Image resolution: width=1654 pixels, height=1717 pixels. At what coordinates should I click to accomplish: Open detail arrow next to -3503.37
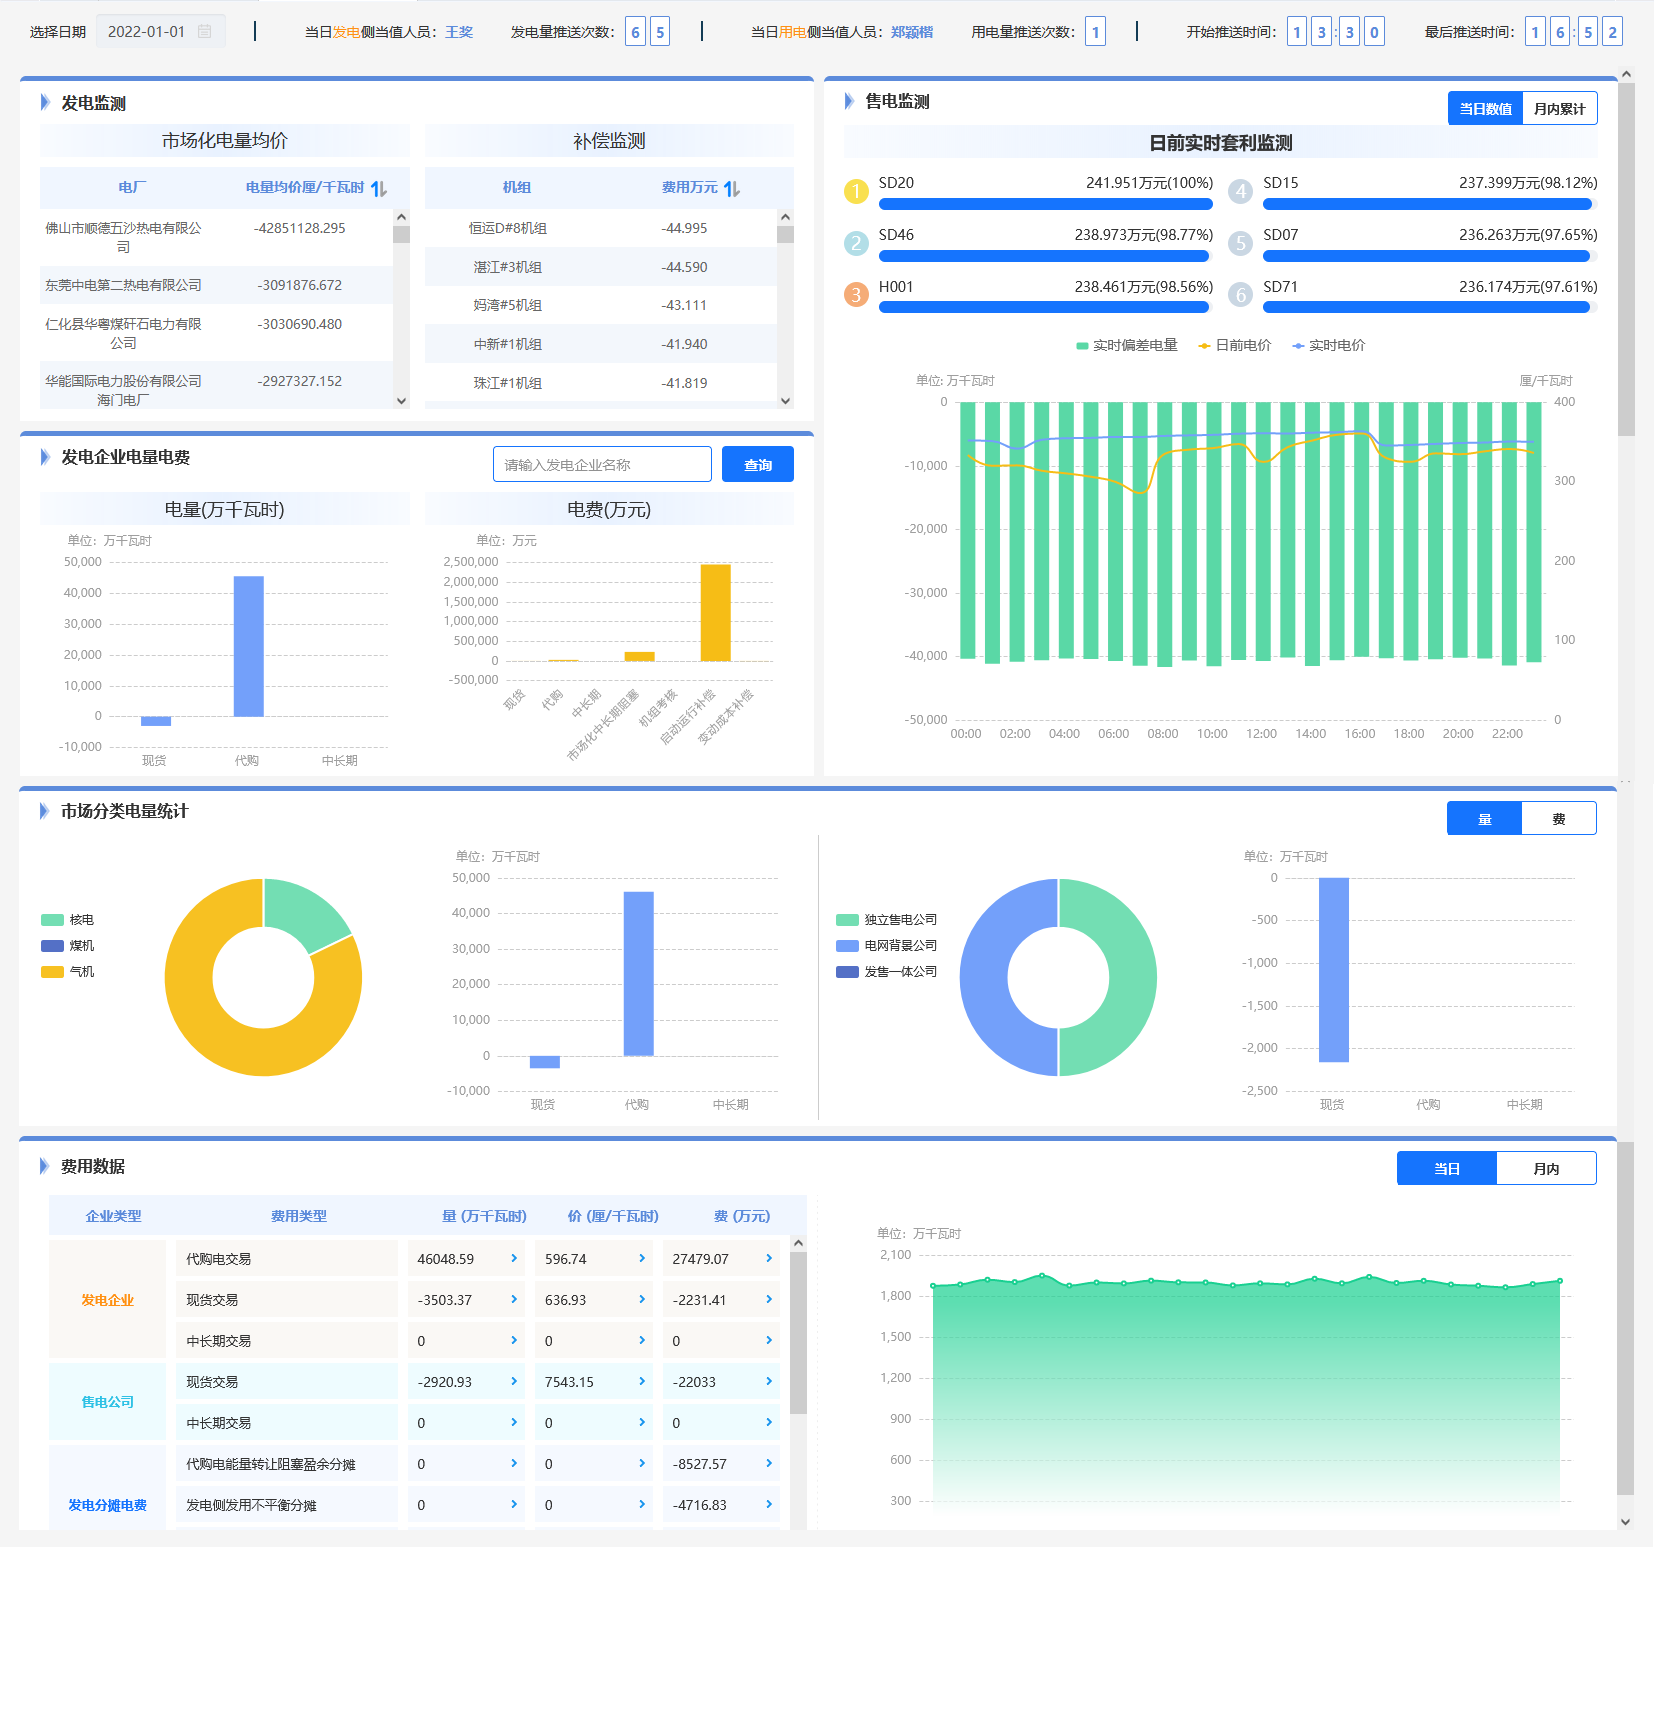point(514,1299)
